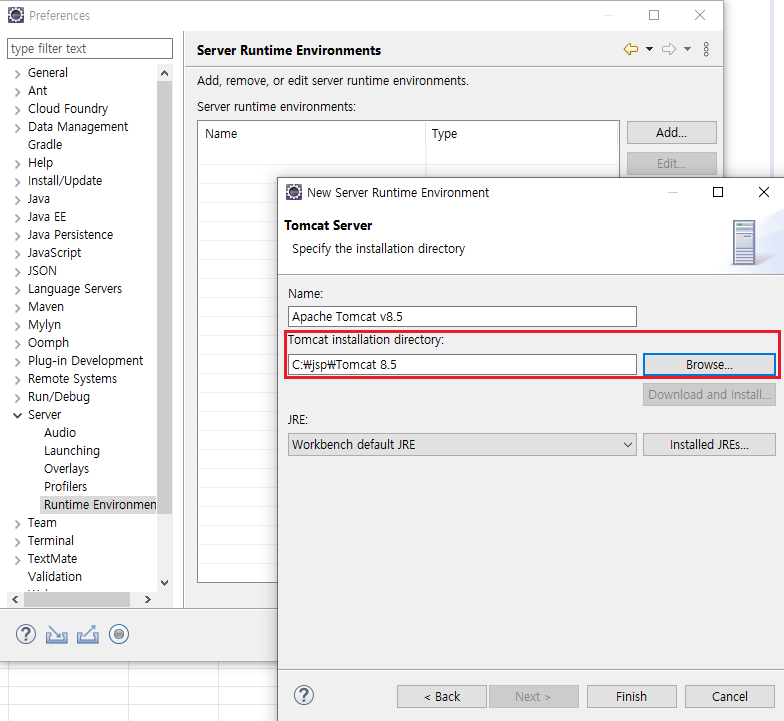Viewport: 784px width, 721px height.
Task: Maximize the New Server Runtime Environment dialog
Action: (718, 192)
